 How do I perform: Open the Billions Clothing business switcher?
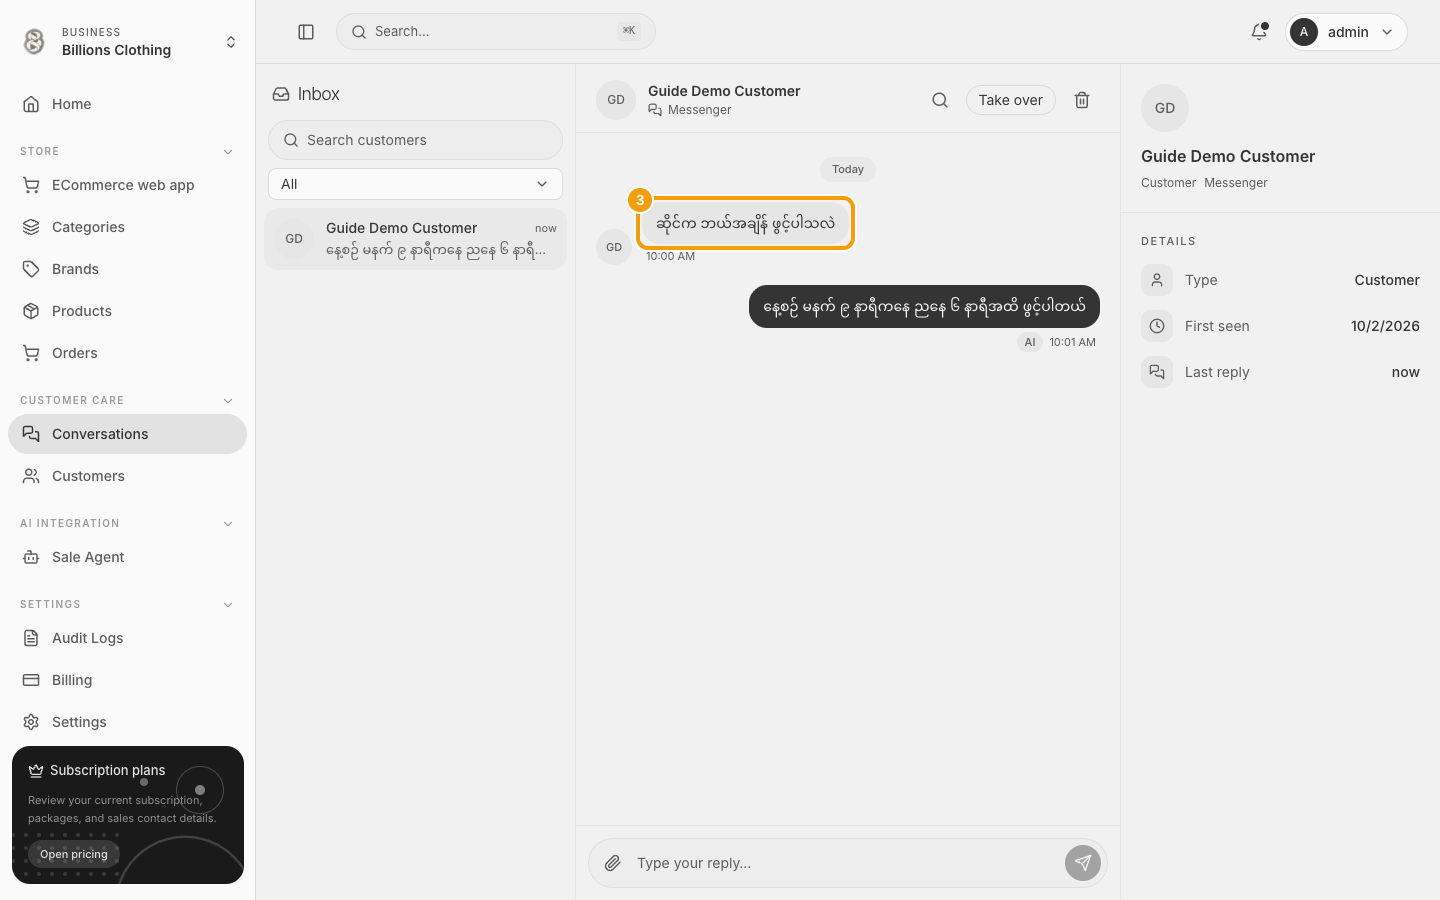(x=128, y=41)
